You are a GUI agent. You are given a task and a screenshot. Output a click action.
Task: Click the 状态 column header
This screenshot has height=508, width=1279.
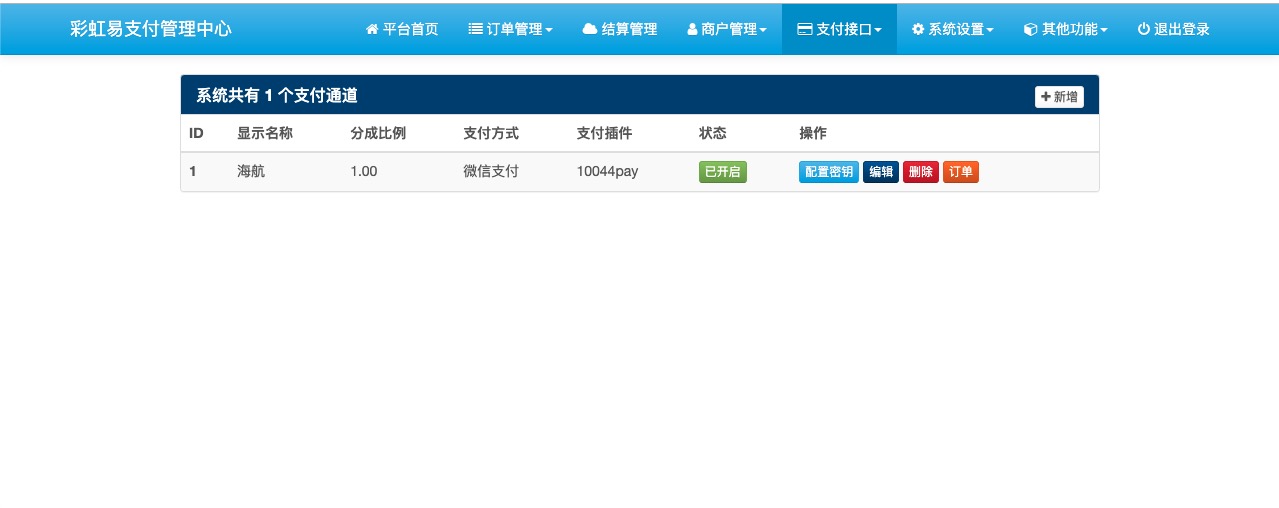pyautogui.click(x=713, y=133)
